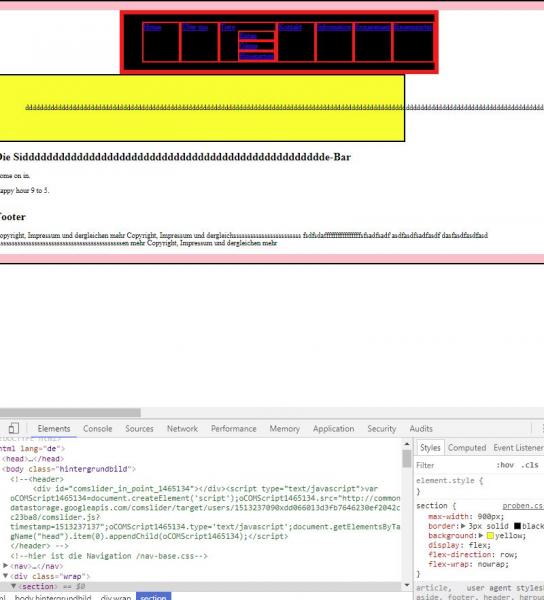Switch to the Network tab
544x600 pixels.
click(182, 429)
